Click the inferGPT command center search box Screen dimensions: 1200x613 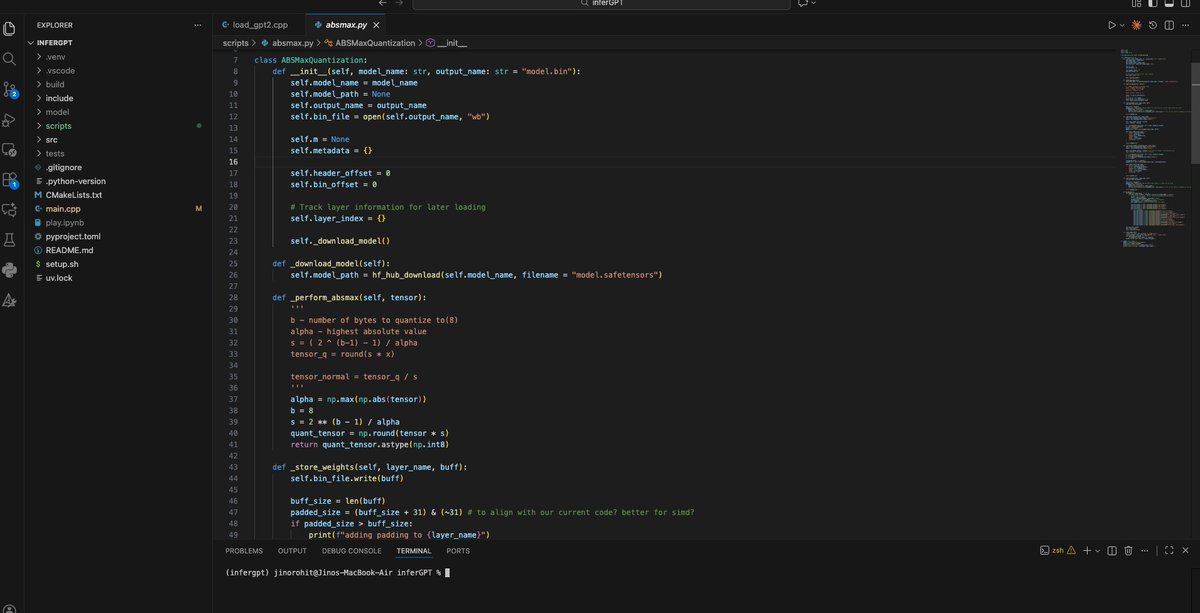[x=599, y=3]
